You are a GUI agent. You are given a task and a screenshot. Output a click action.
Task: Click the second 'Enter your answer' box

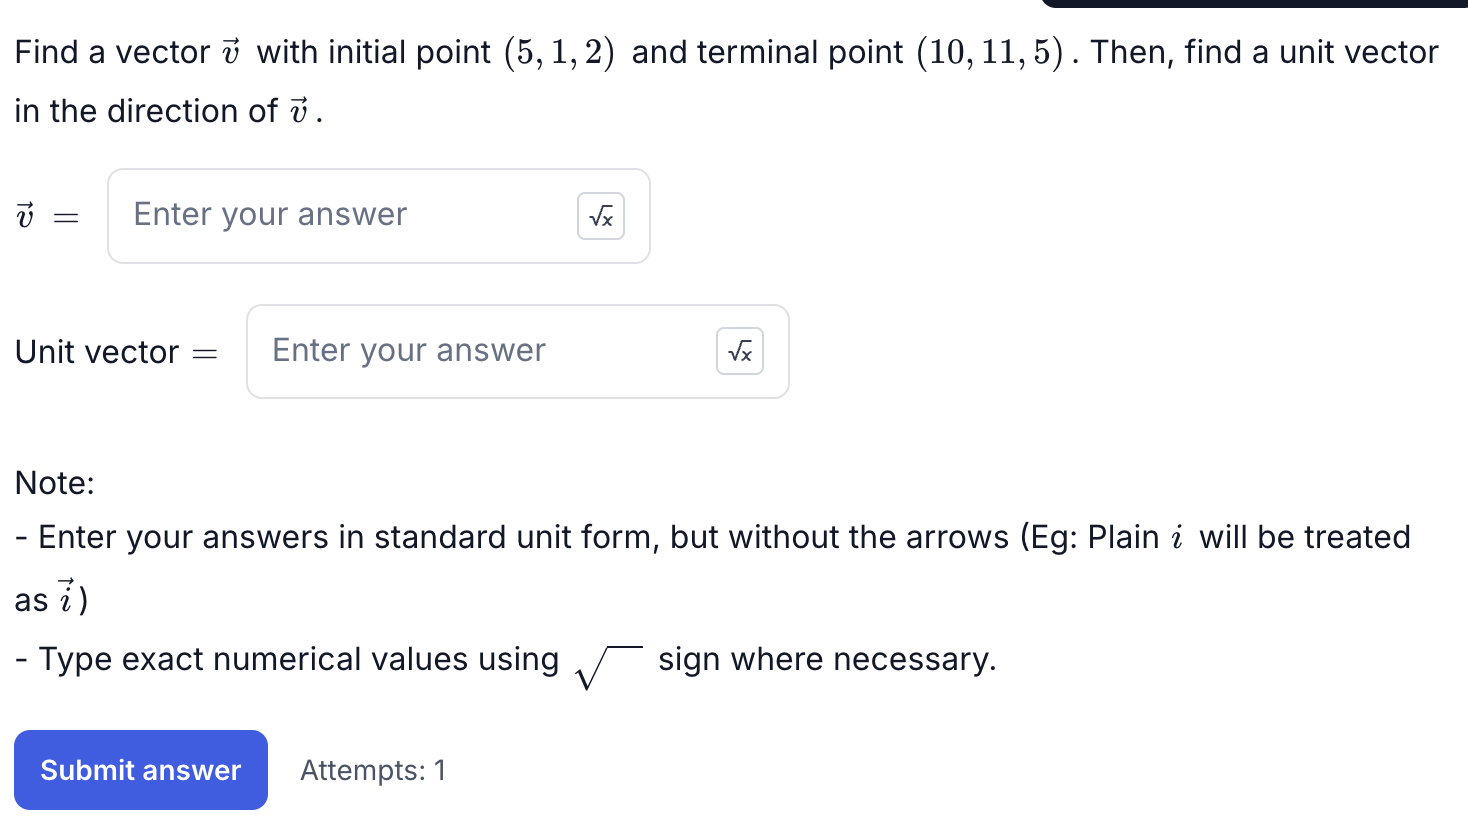pyautogui.click(x=408, y=350)
